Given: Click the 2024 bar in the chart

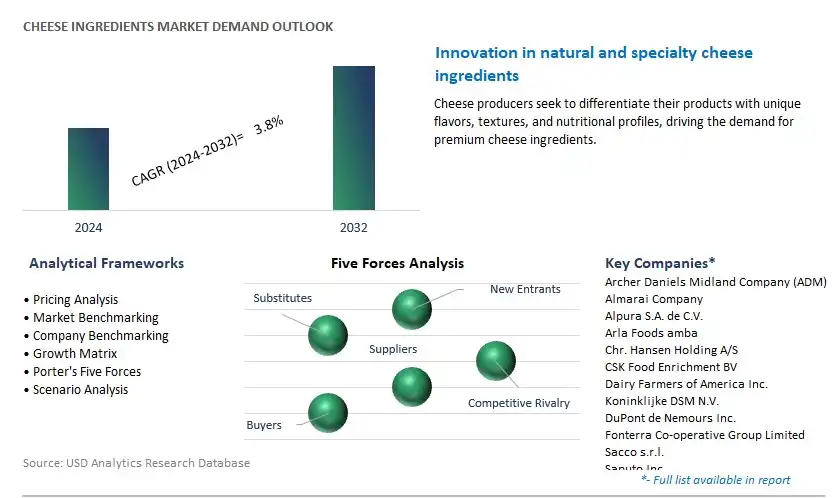Looking at the screenshot, I should (x=89, y=169).
